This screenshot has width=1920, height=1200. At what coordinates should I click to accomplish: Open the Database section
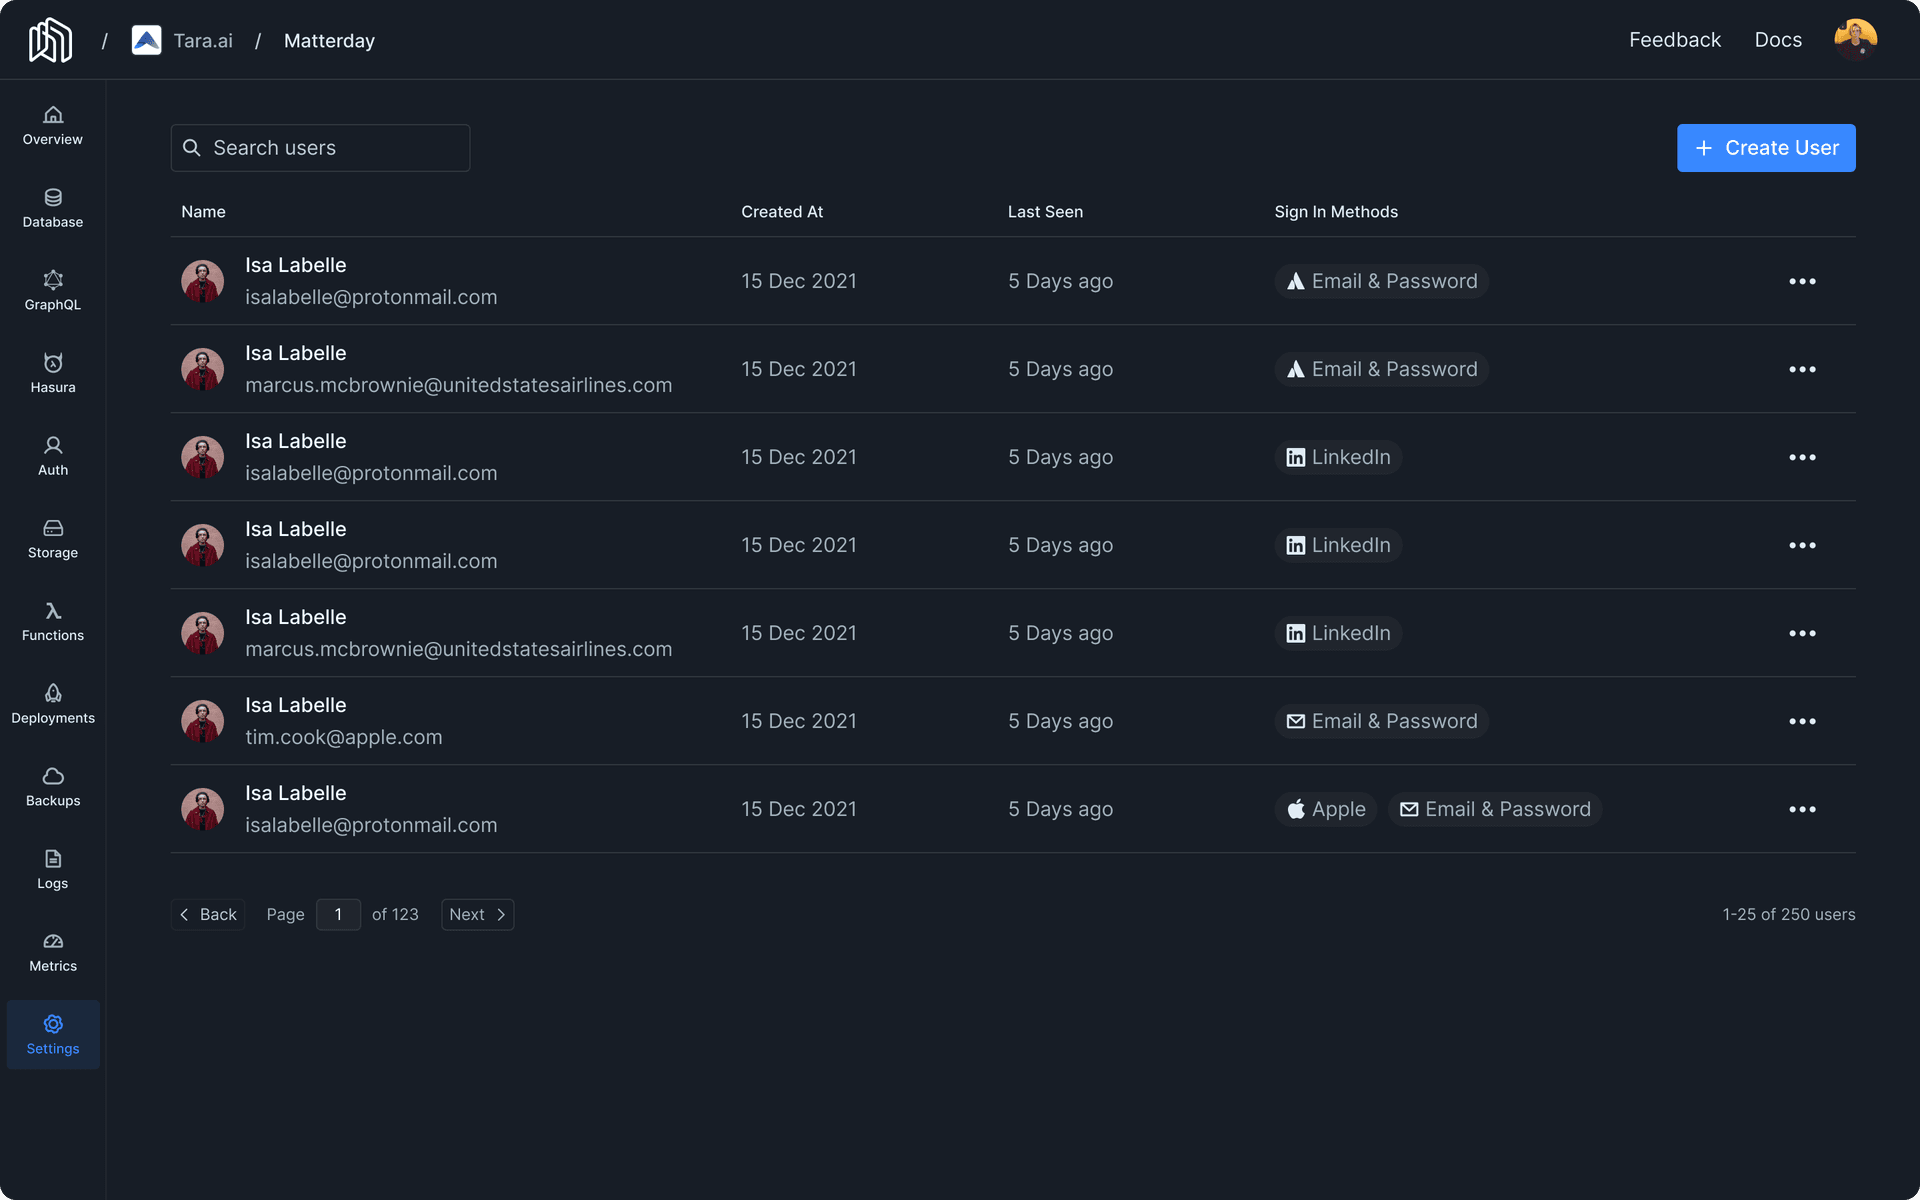[52, 208]
